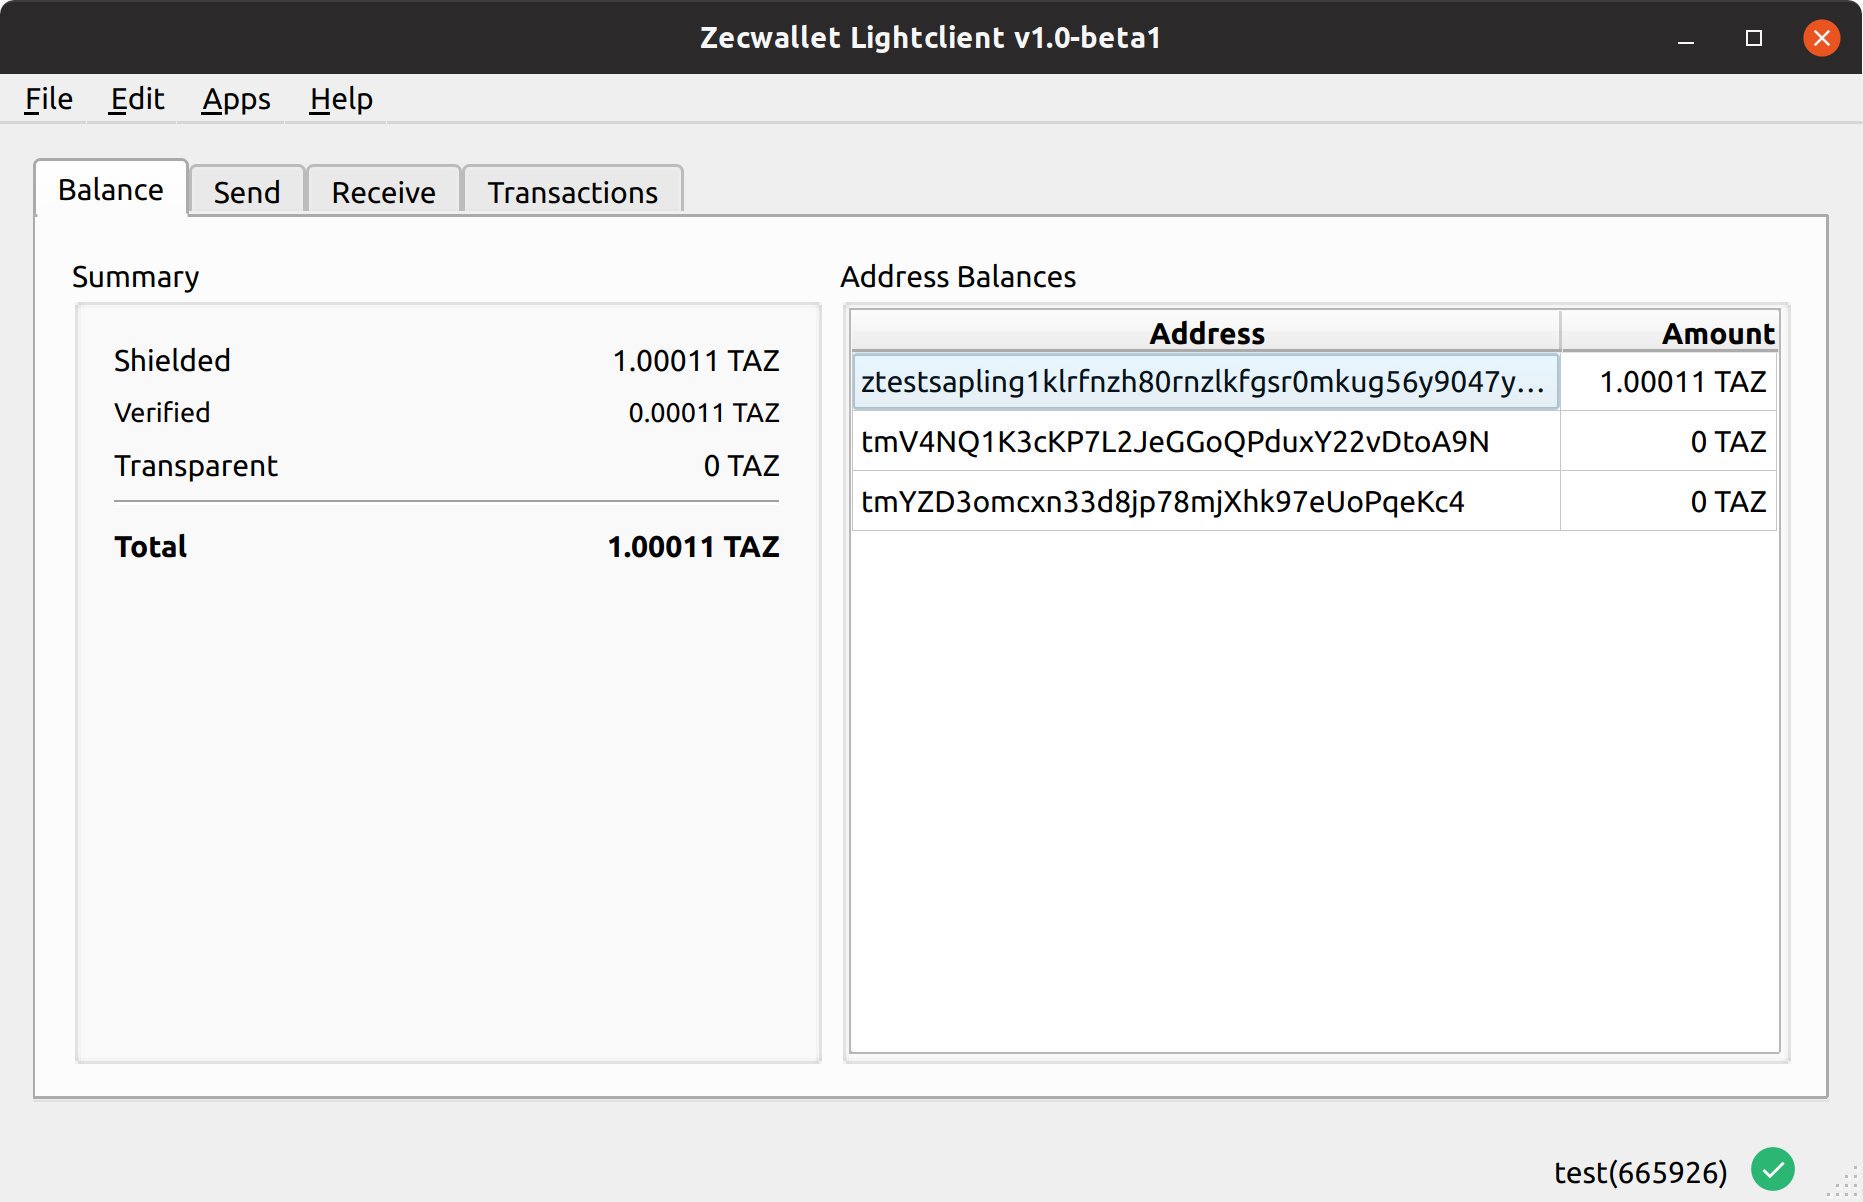
Task: Click the green sync status checkmark icon
Action: click(1772, 1169)
